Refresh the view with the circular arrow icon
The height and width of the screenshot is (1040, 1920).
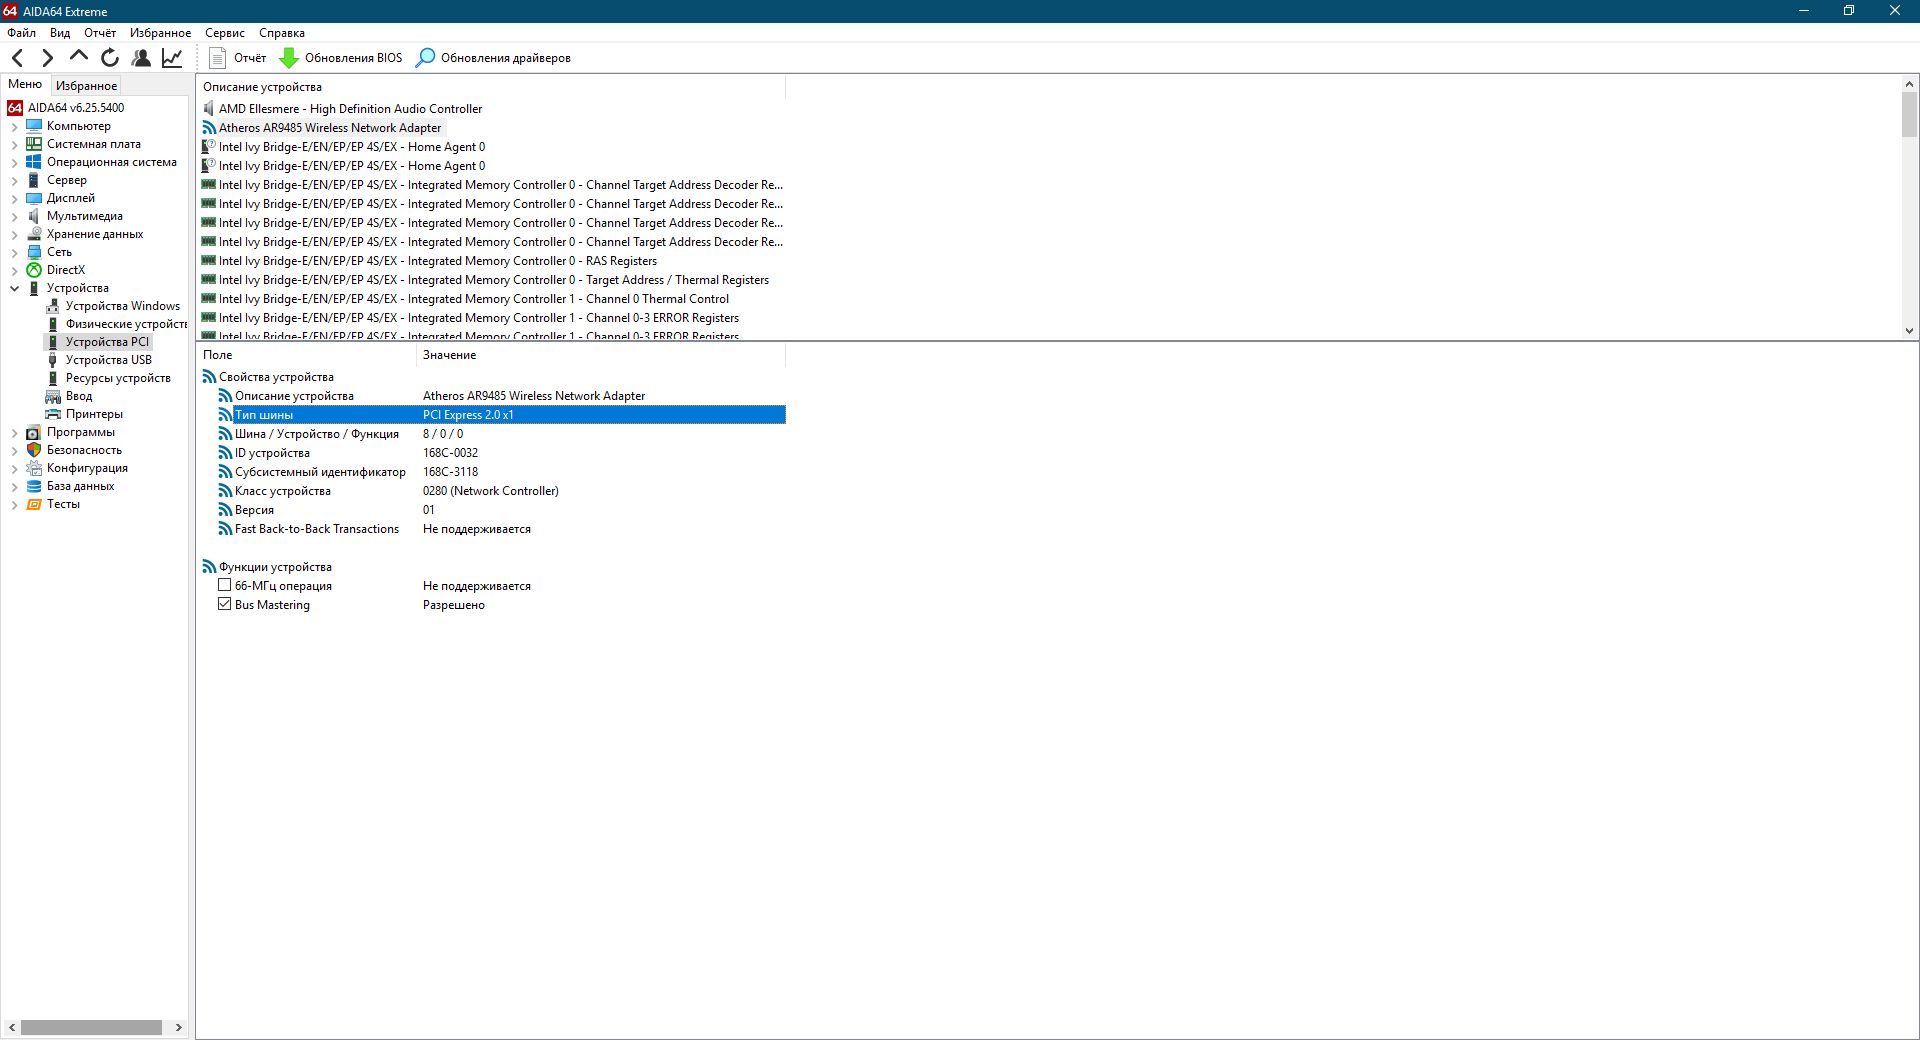click(110, 58)
